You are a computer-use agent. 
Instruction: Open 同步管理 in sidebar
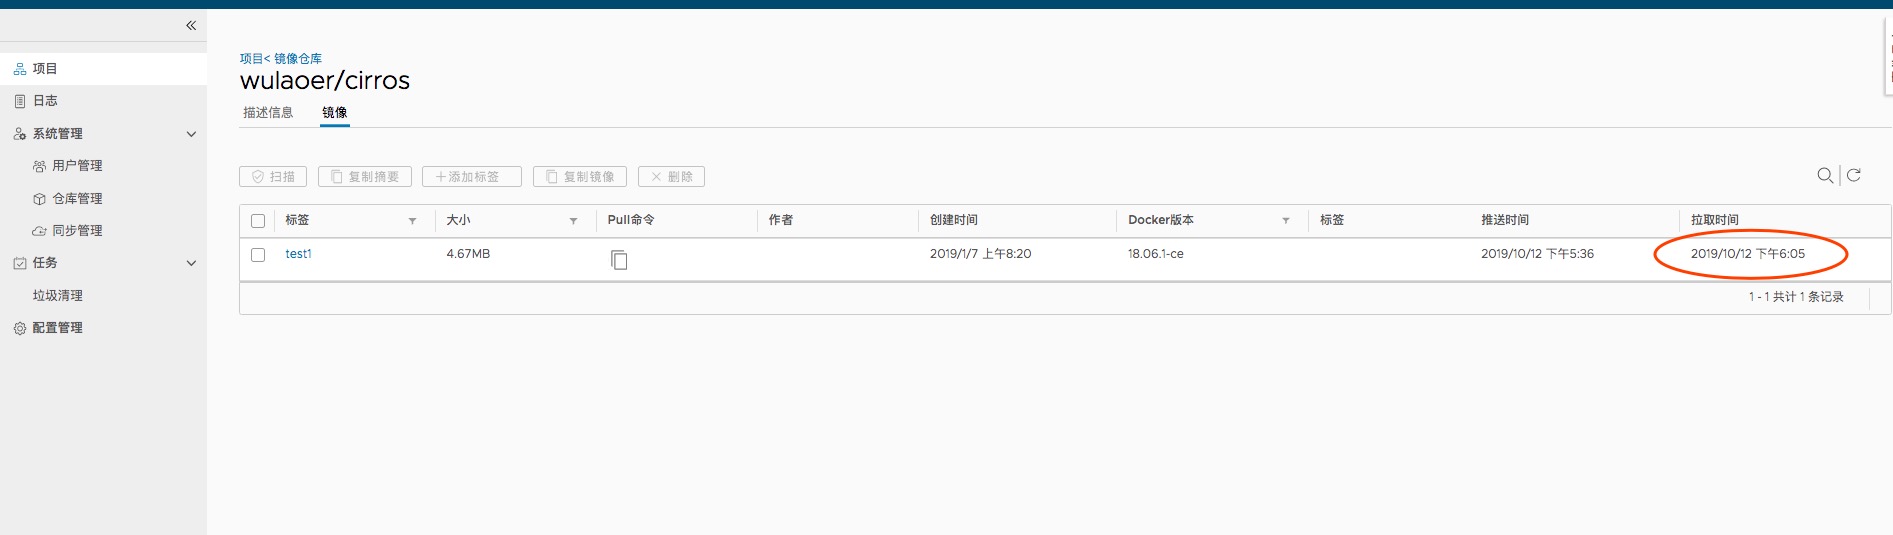77,231
